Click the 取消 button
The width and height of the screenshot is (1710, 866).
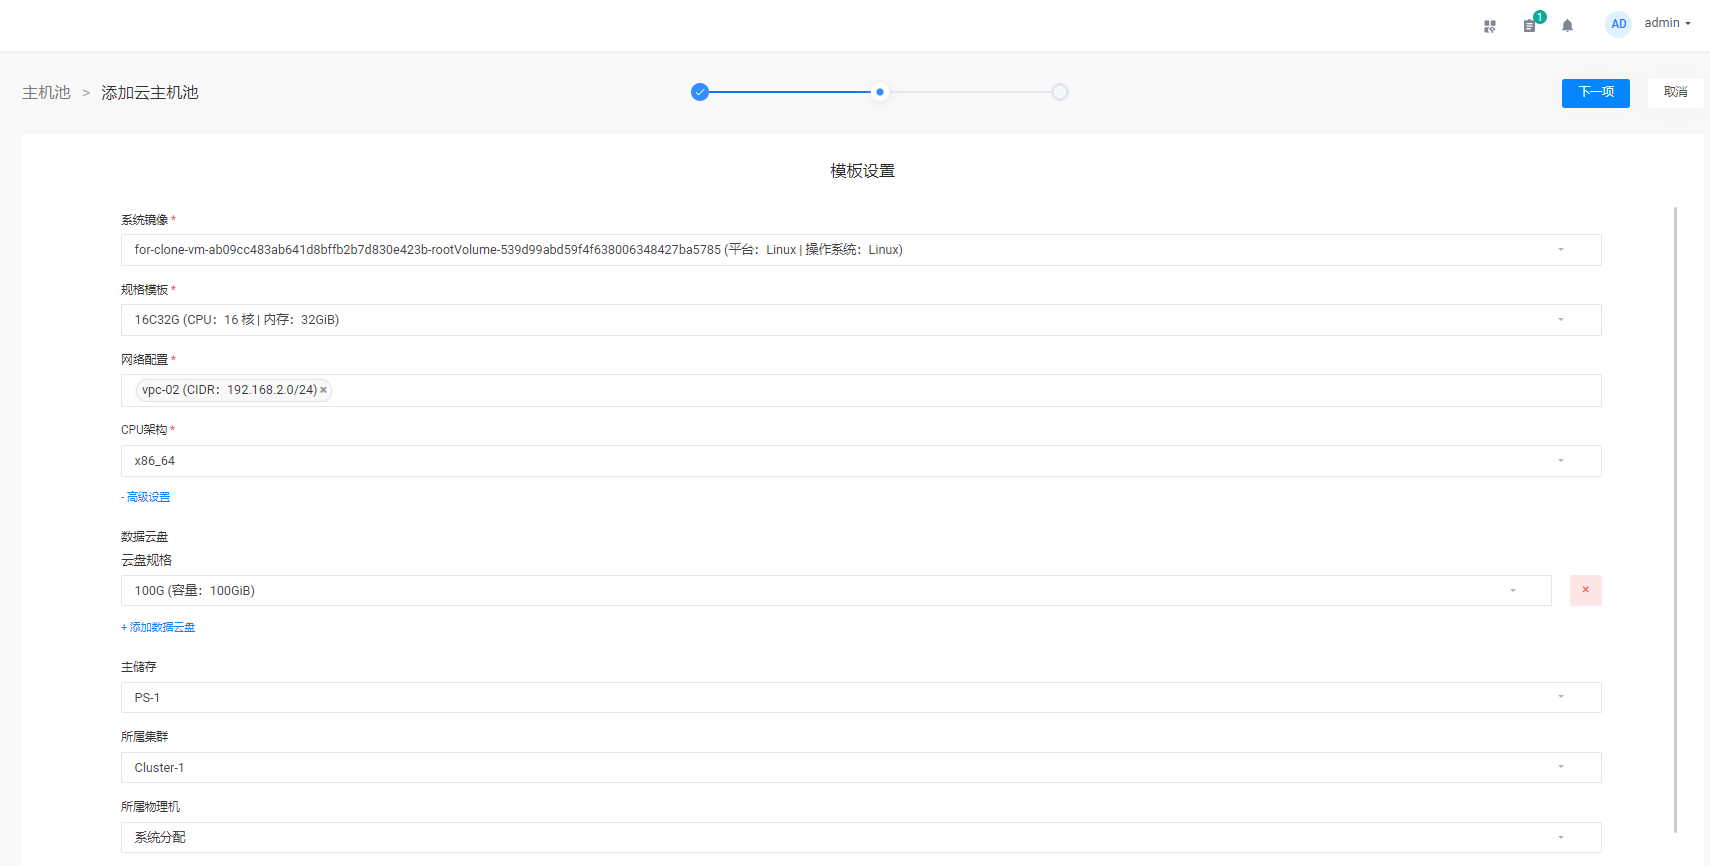[x=1675, y=92]
